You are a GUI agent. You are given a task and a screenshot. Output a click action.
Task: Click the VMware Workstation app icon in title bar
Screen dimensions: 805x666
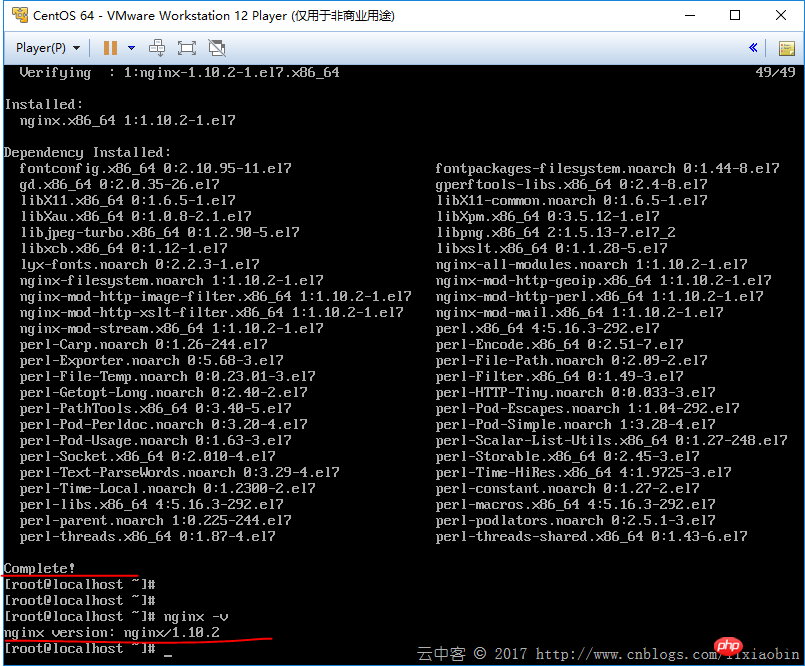click(x=20, y=15)
